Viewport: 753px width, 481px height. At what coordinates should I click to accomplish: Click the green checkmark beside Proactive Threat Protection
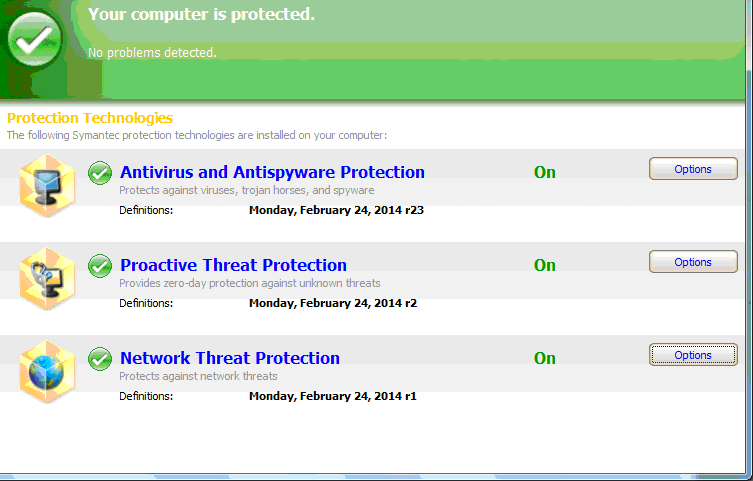(100, 266)
